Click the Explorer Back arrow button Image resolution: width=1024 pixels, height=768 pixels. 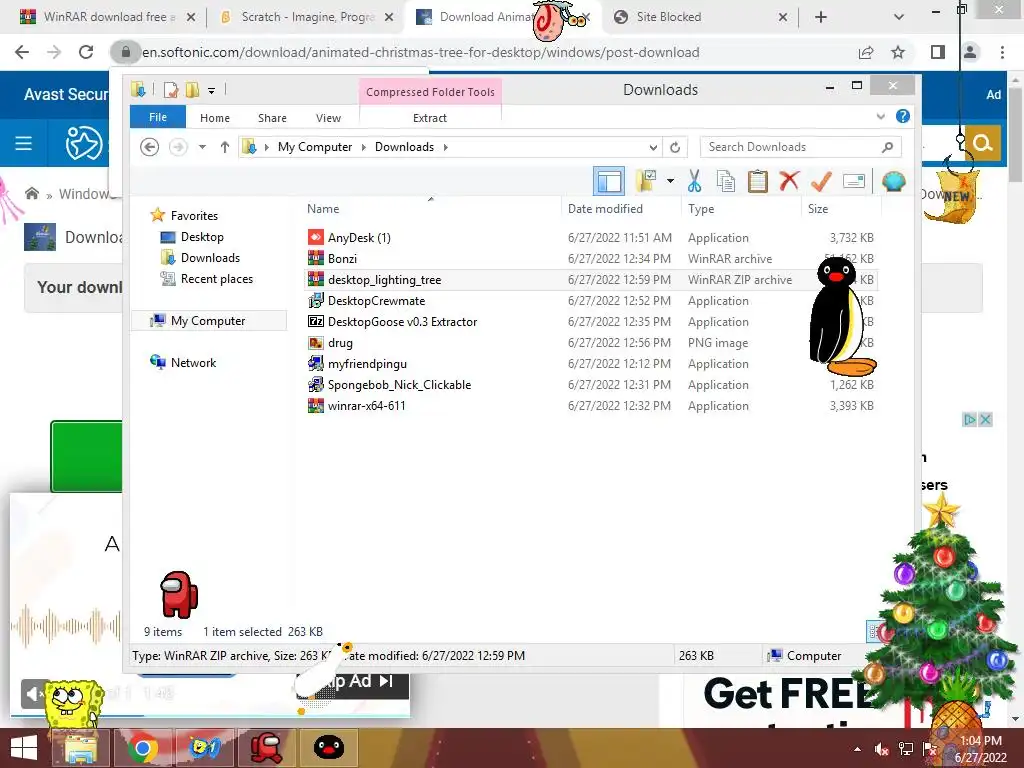[x=150, y=147]
